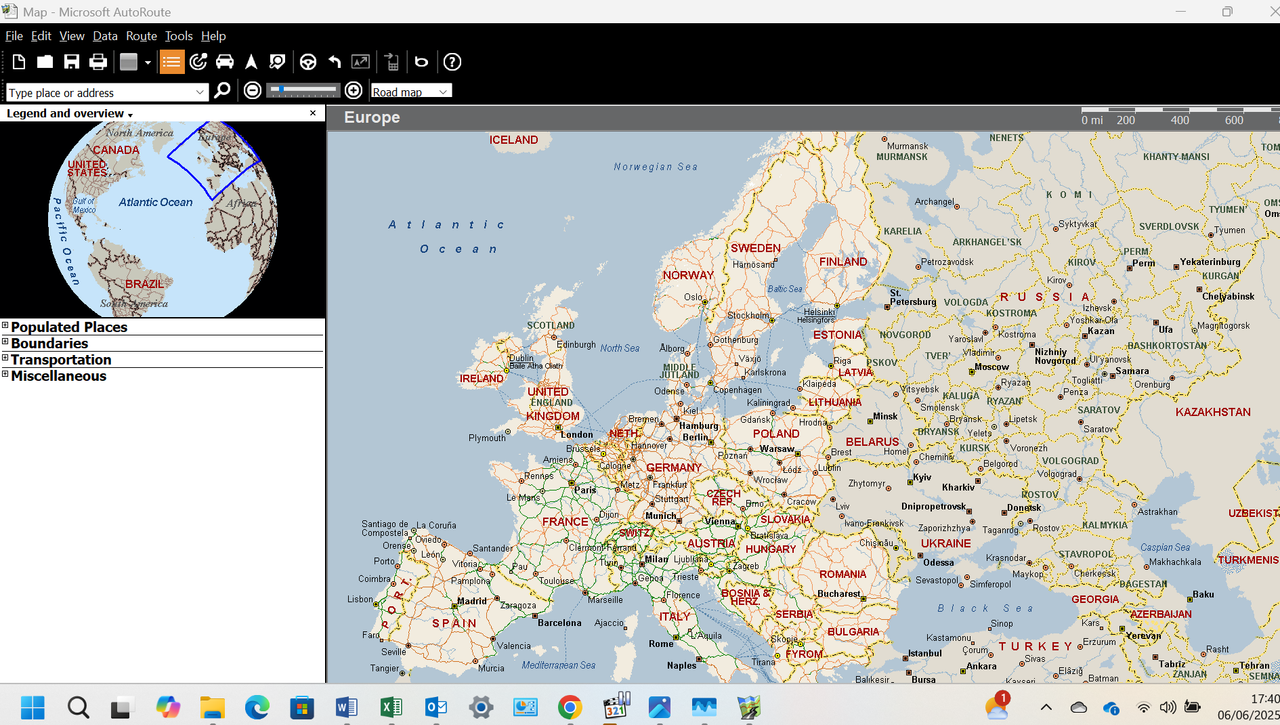Expand the Boundaries legend category
This screenshot has height=725, width=1280.
[5, 342]
